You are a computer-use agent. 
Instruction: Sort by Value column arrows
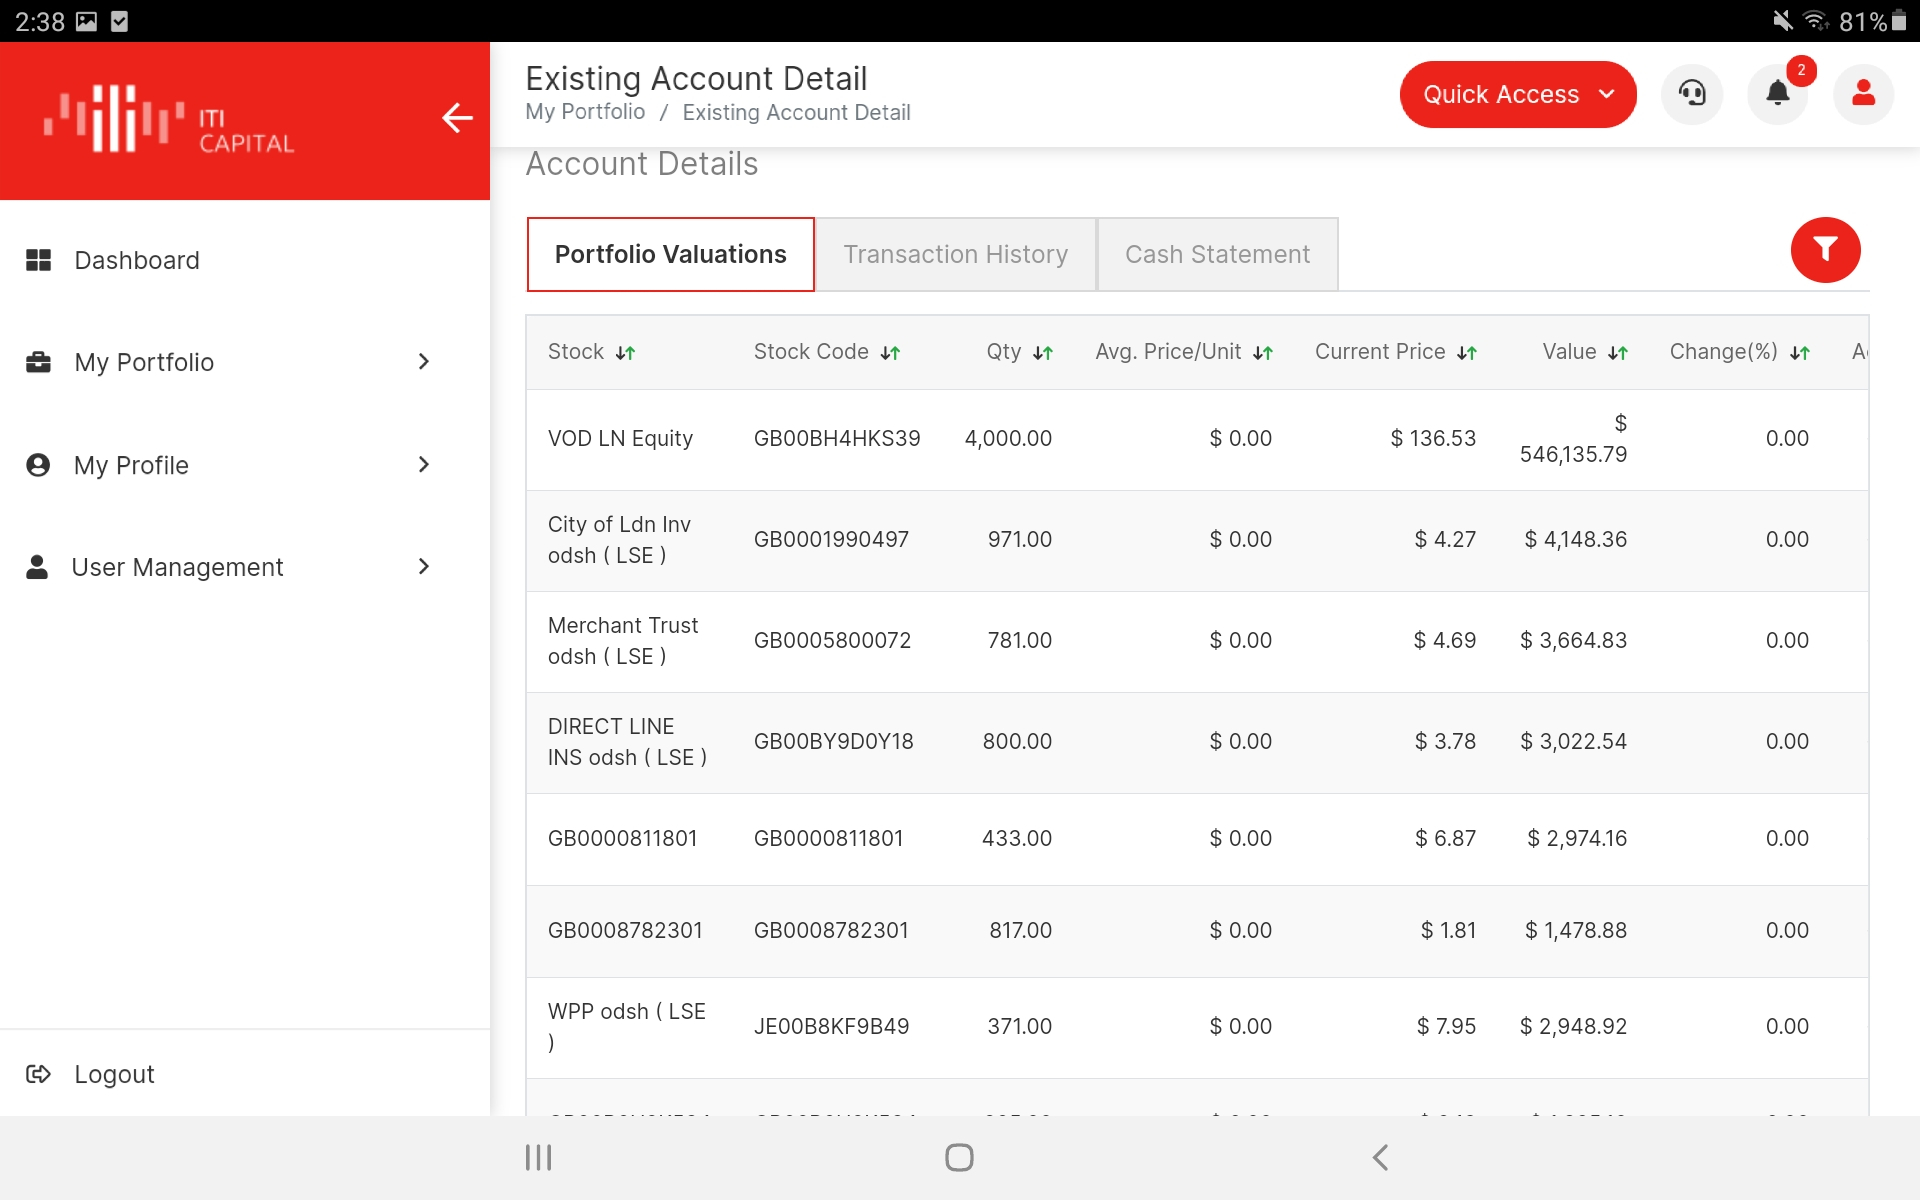pos(1618,353)
